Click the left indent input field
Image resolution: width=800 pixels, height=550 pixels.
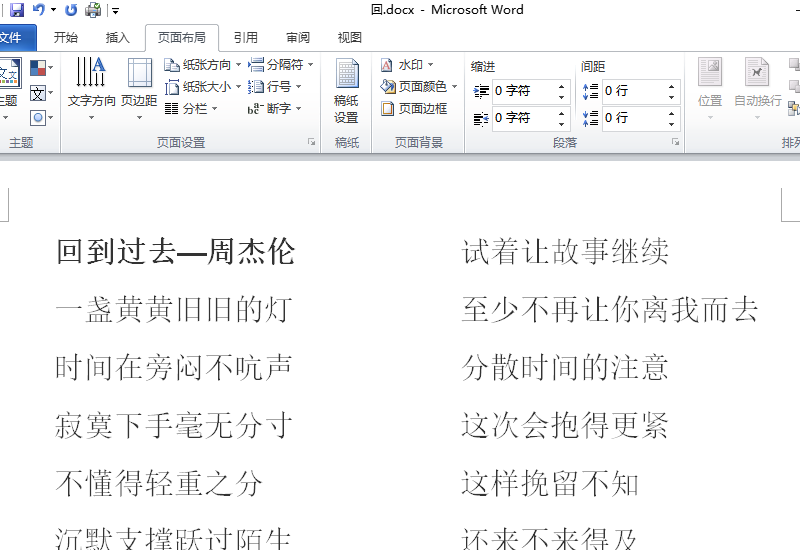(524, 91)
